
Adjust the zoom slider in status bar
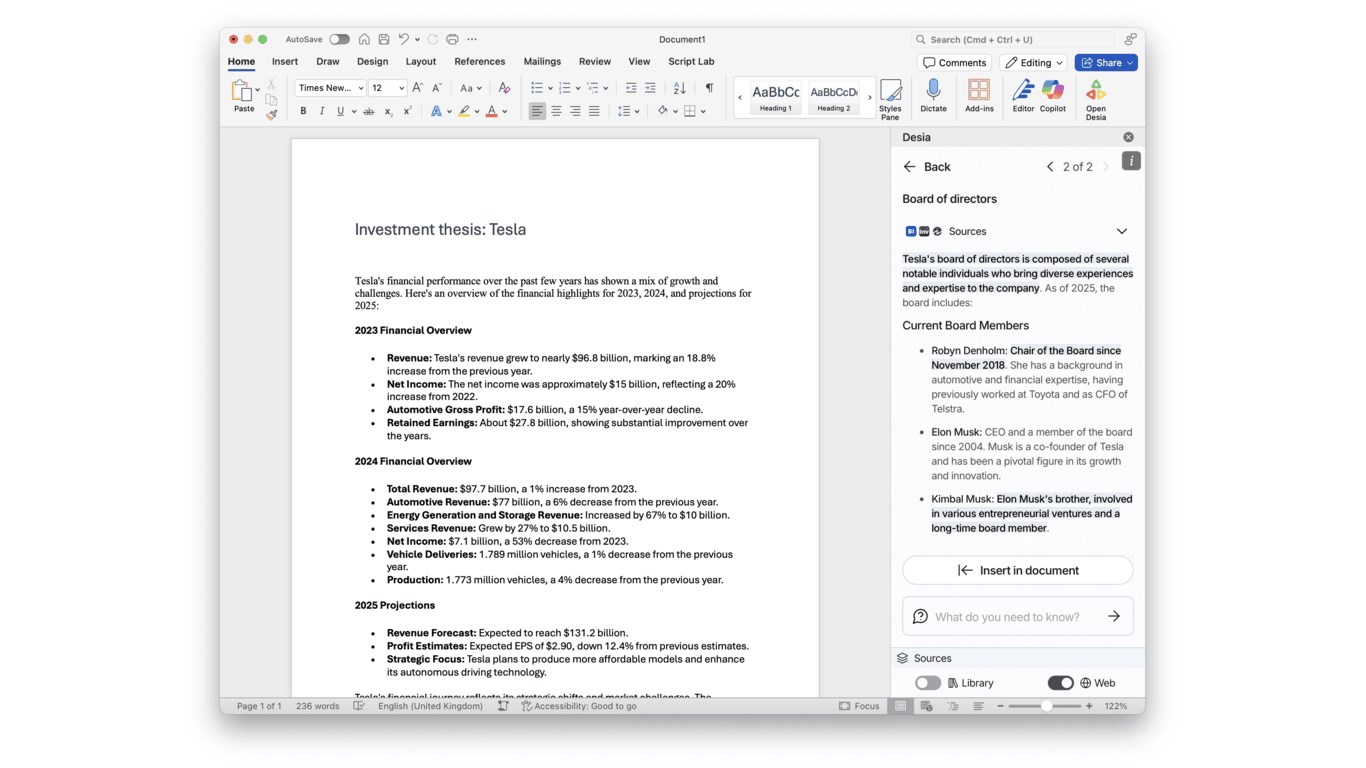tap(1045, 706)
